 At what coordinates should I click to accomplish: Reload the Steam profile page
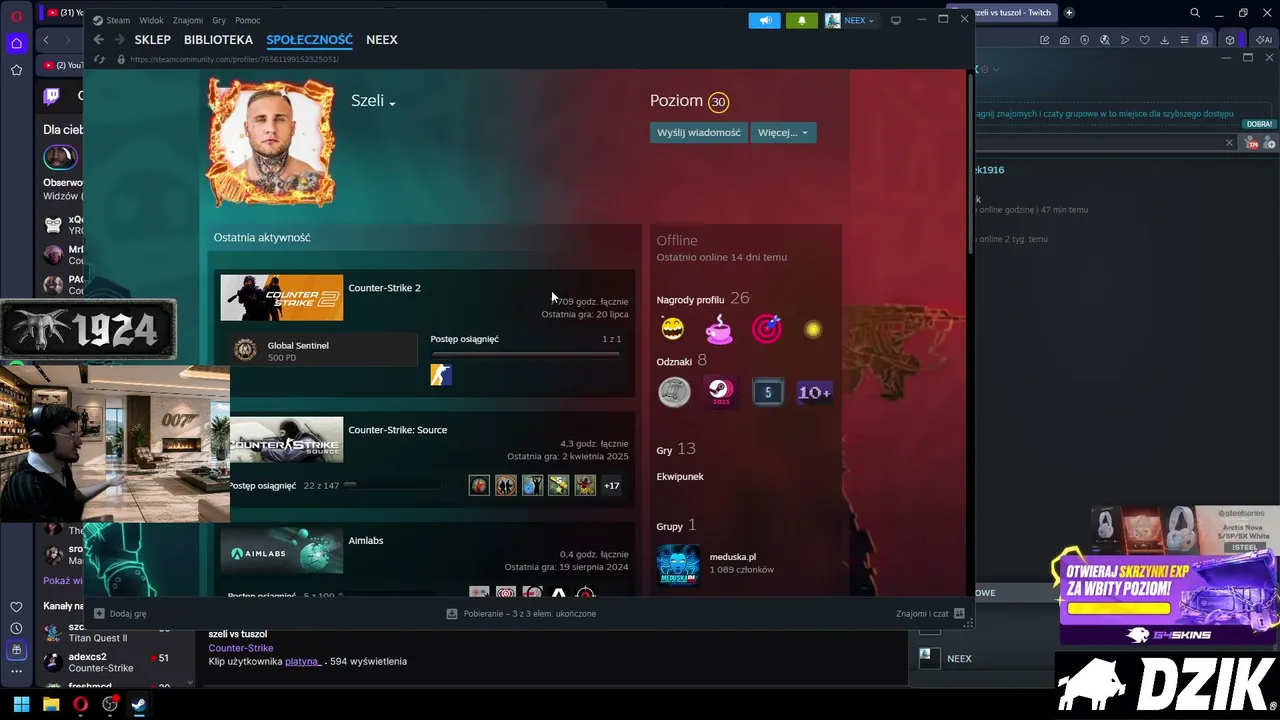(x=99, y=59)
